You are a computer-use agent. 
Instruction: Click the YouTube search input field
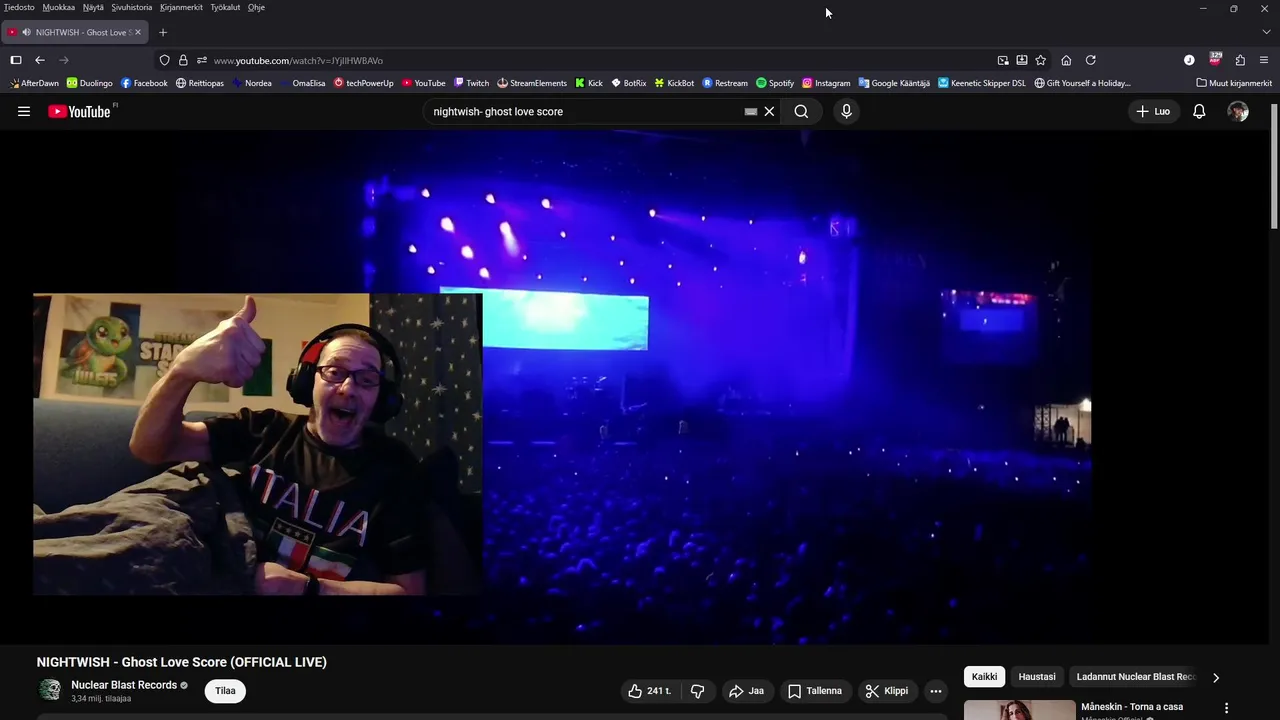point(585,111)
